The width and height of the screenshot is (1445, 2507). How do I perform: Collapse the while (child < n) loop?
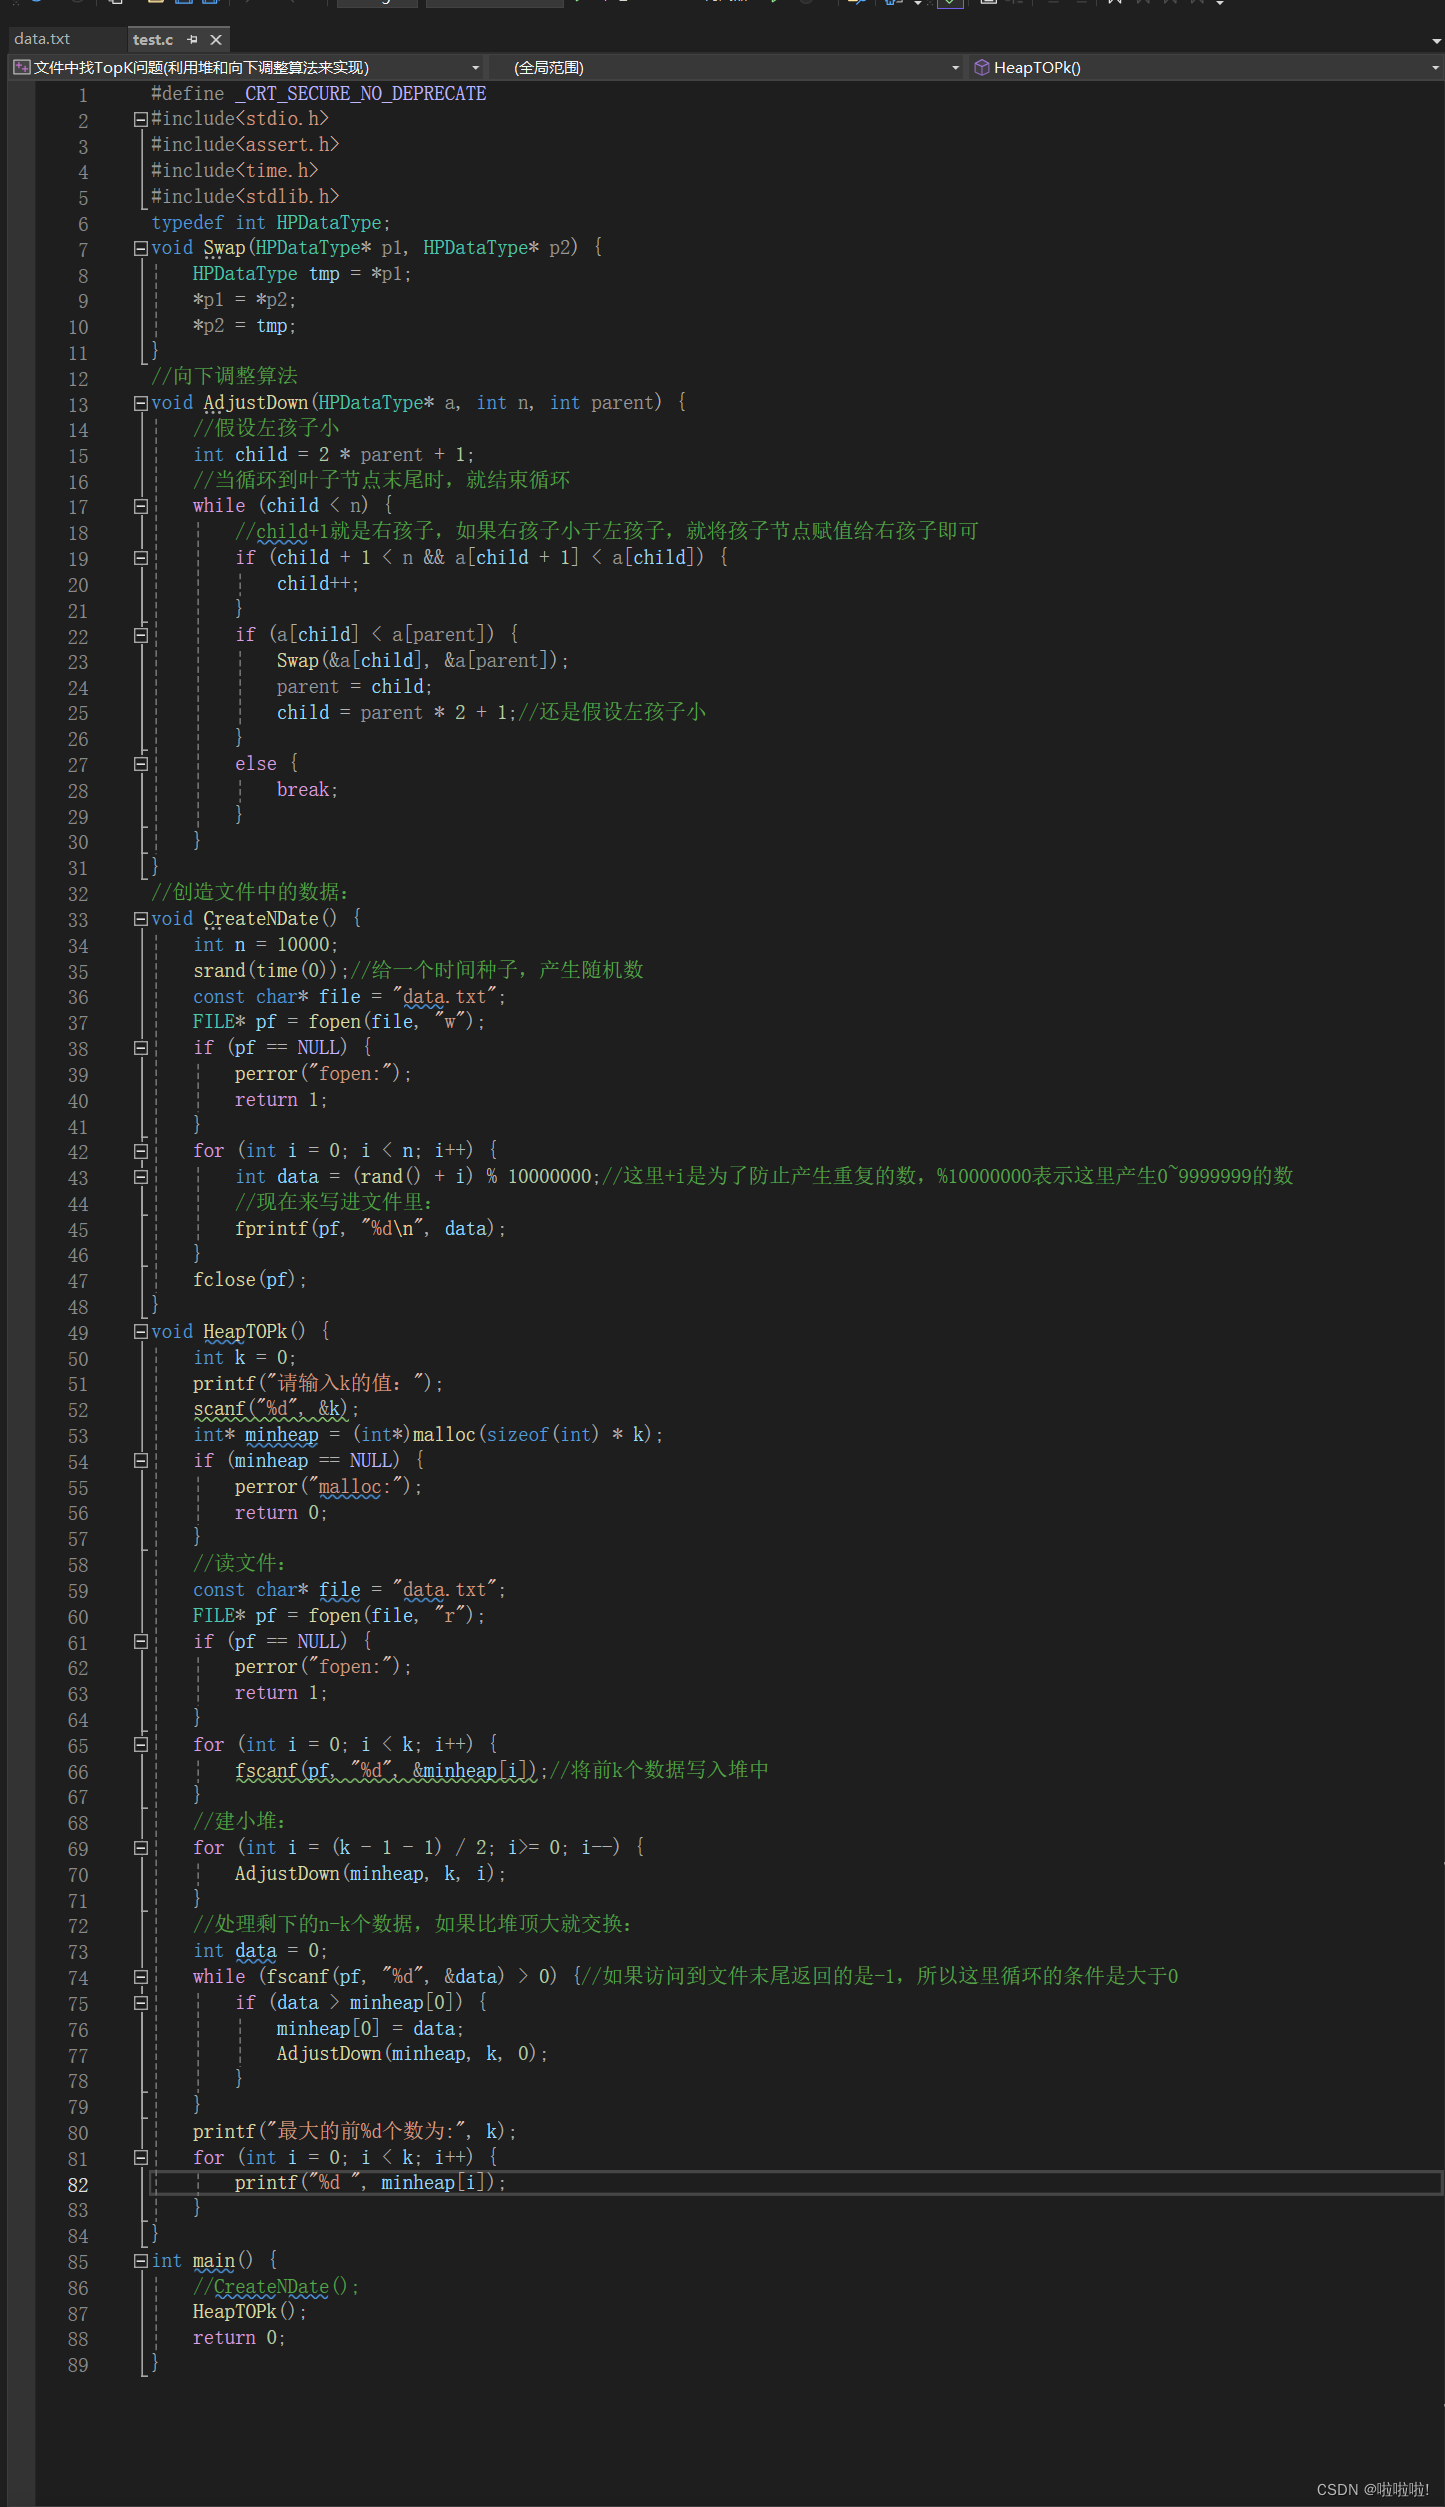141,506
